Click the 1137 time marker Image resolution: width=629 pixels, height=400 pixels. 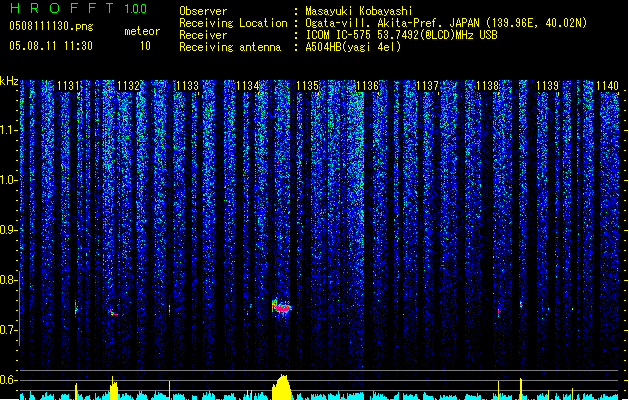[428, 85]
